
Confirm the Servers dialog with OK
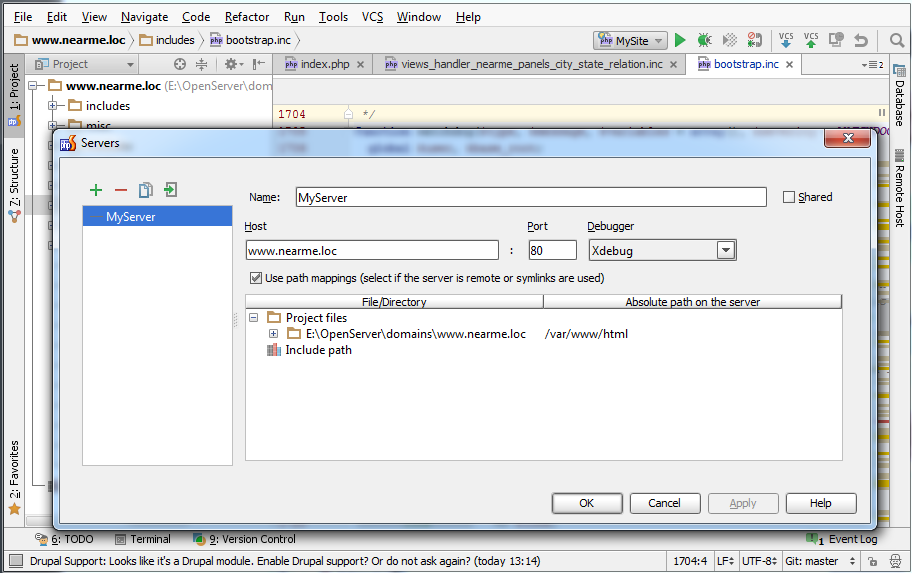click(587, 503)
